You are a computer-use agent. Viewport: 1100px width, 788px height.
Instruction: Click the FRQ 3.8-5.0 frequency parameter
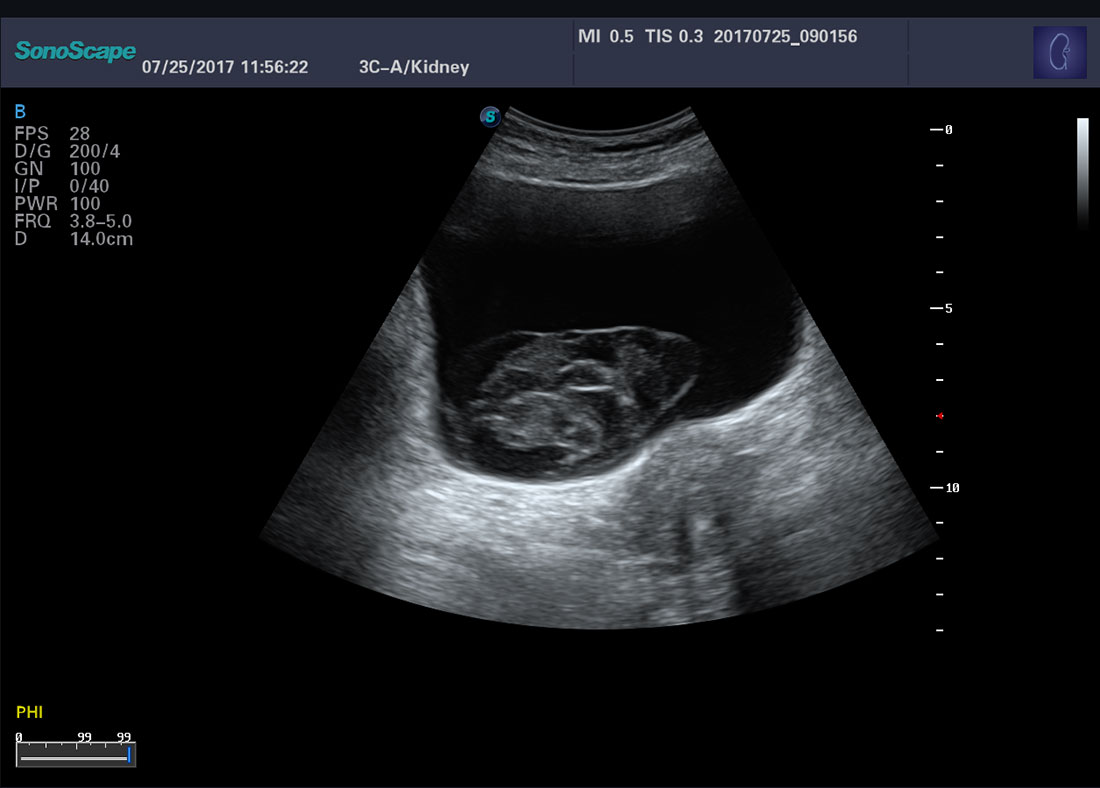pyautogui.click(x=73, y=221)
